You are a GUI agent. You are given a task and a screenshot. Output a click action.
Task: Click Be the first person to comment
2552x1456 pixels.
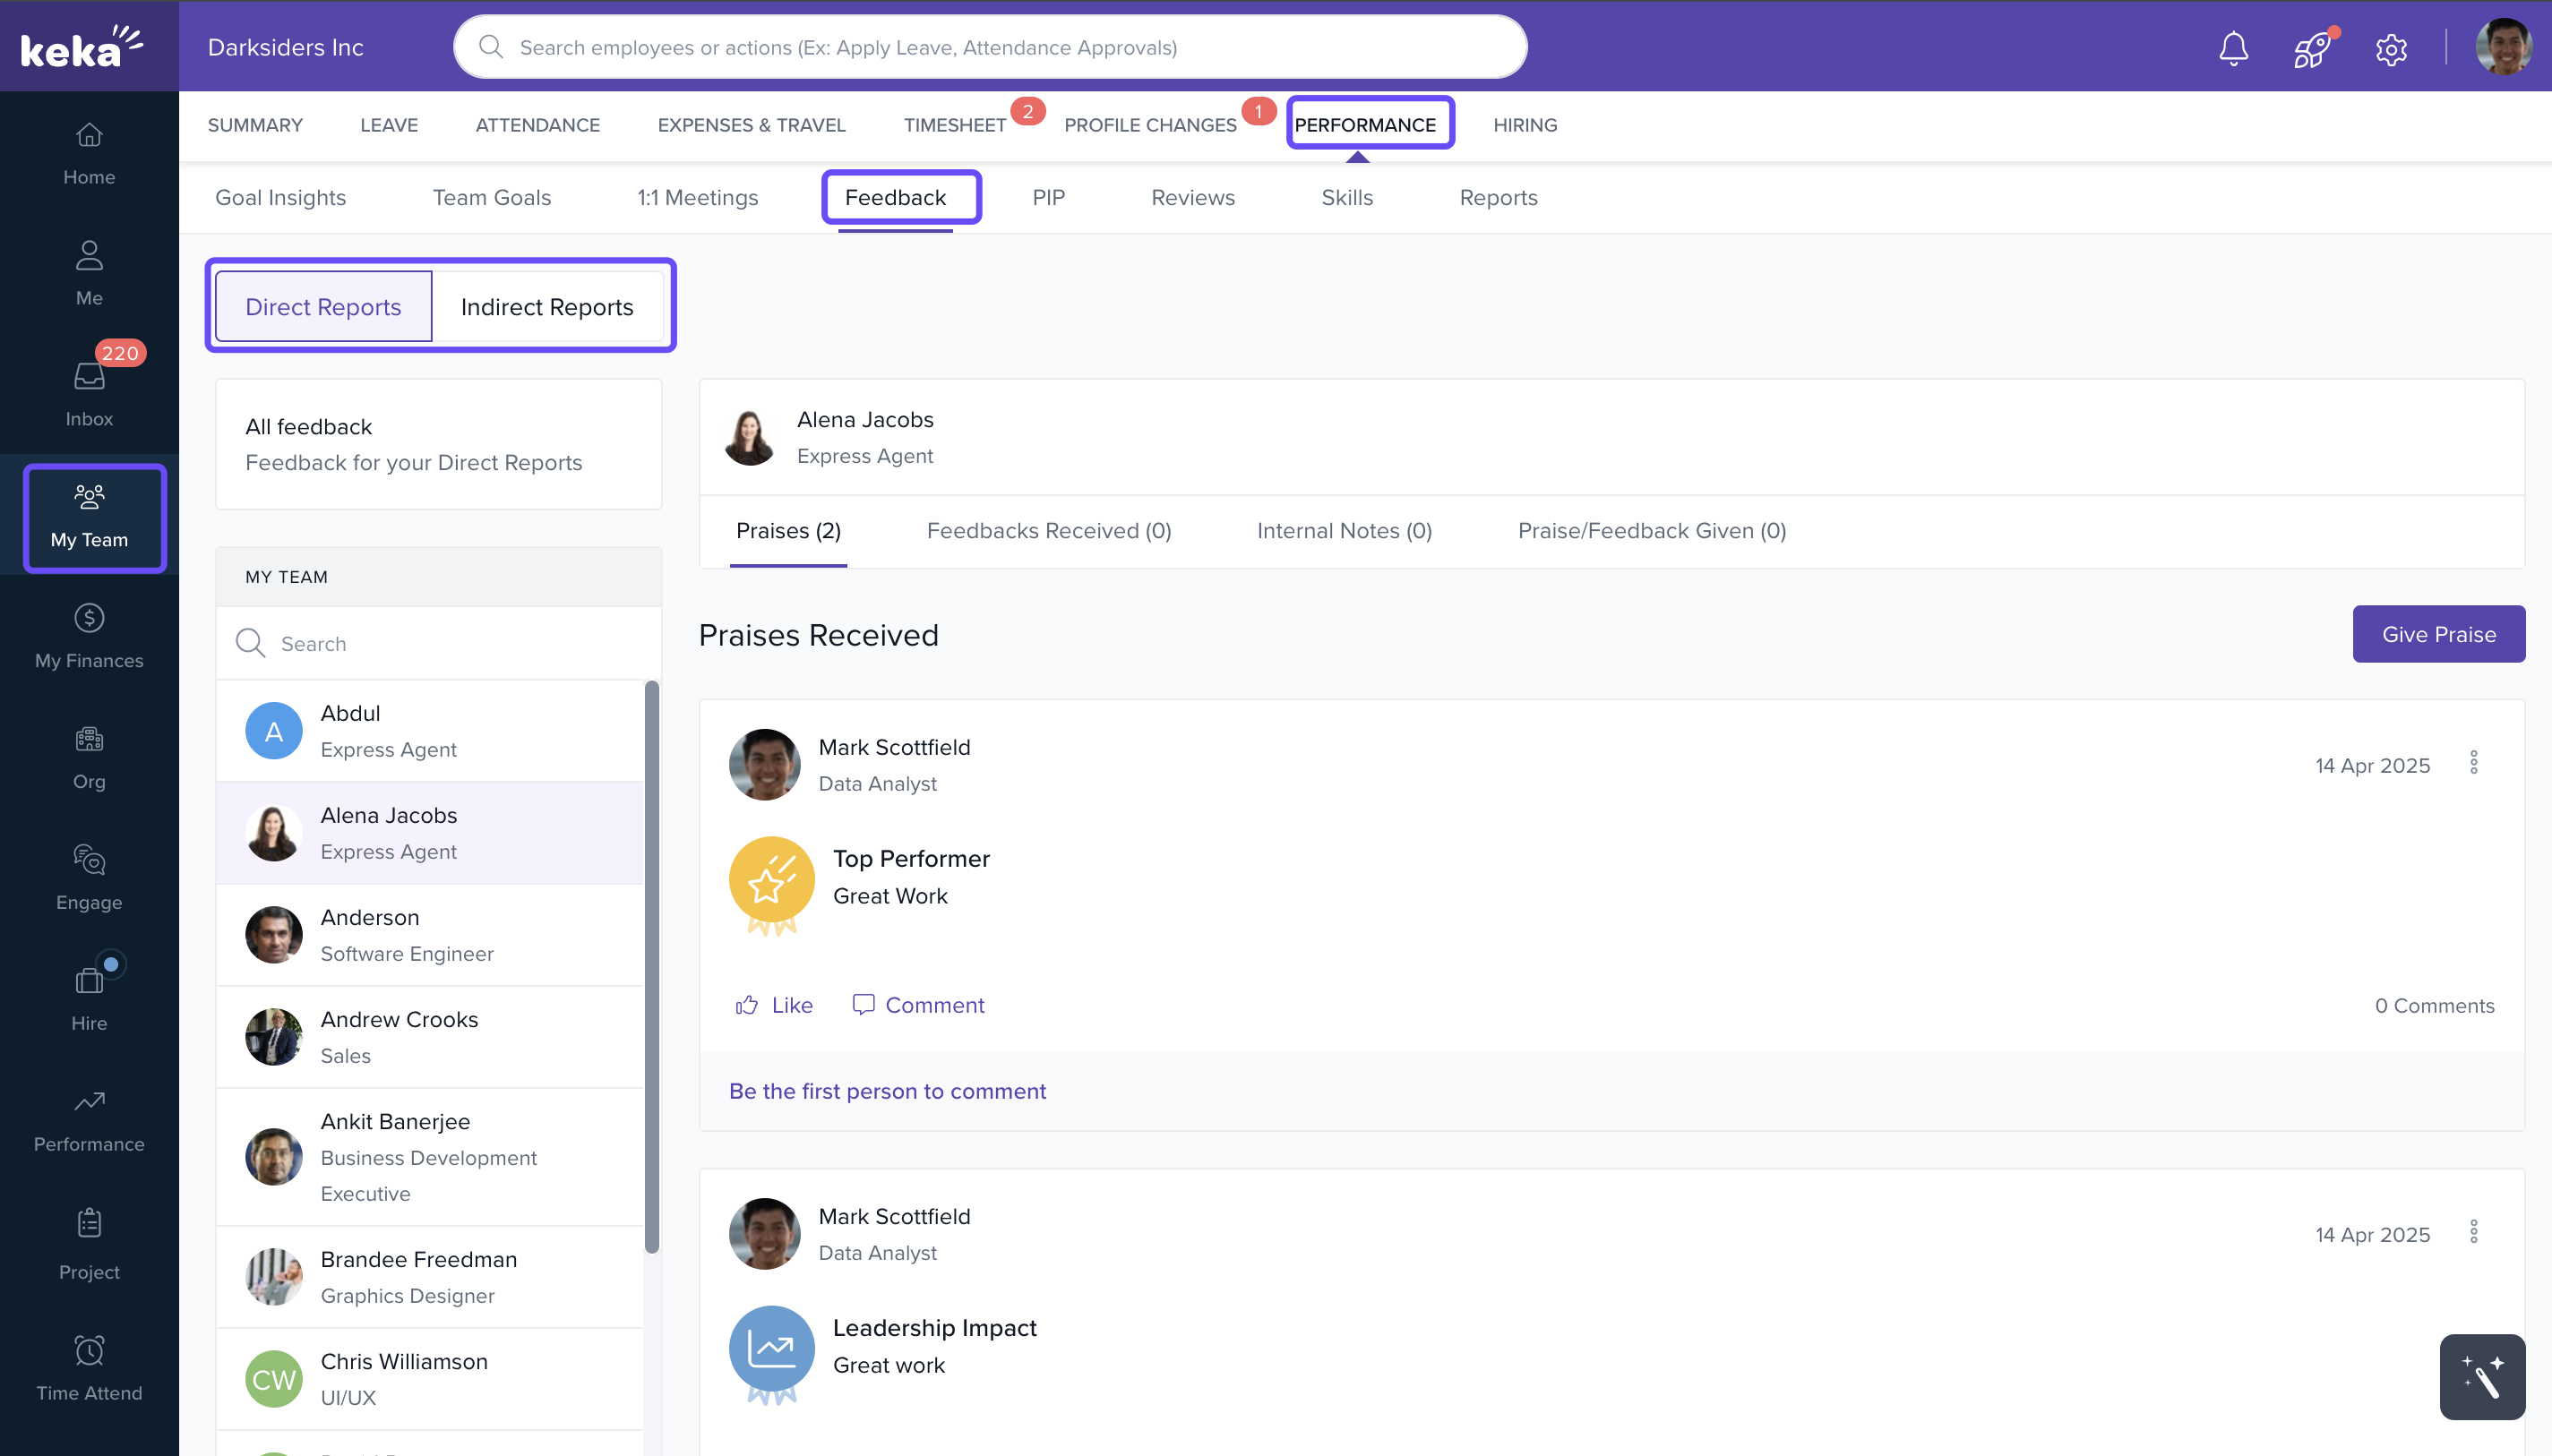pos(887,1091)
